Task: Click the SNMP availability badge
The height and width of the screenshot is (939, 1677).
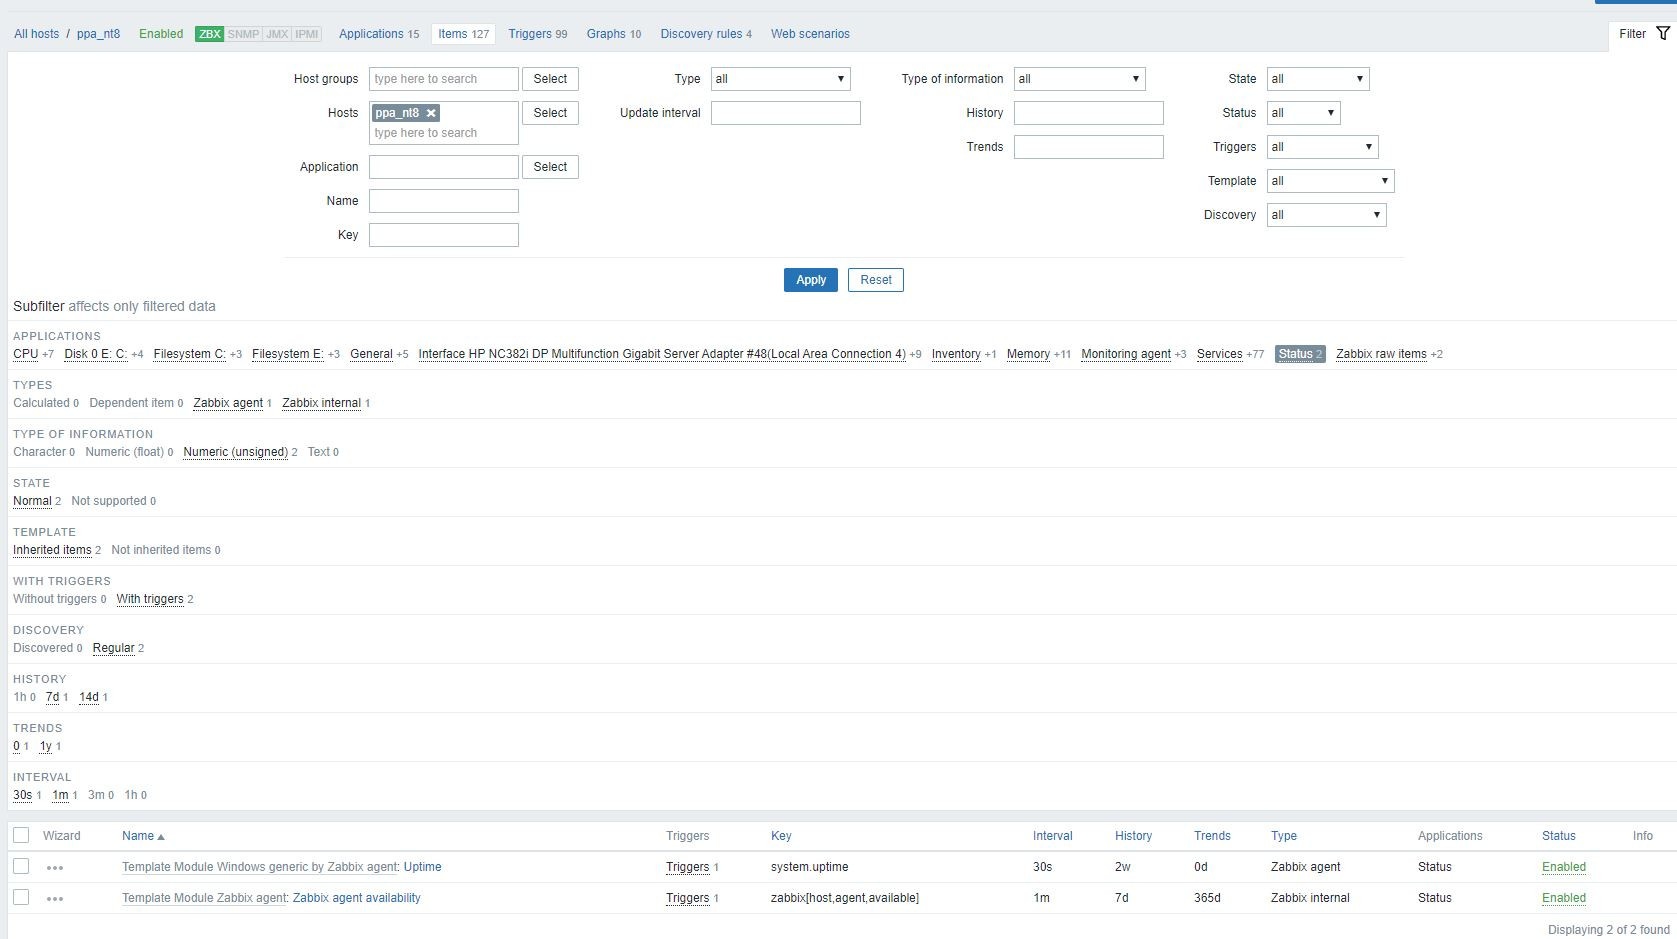Action: pyautogui.click(x=243, y=34)
